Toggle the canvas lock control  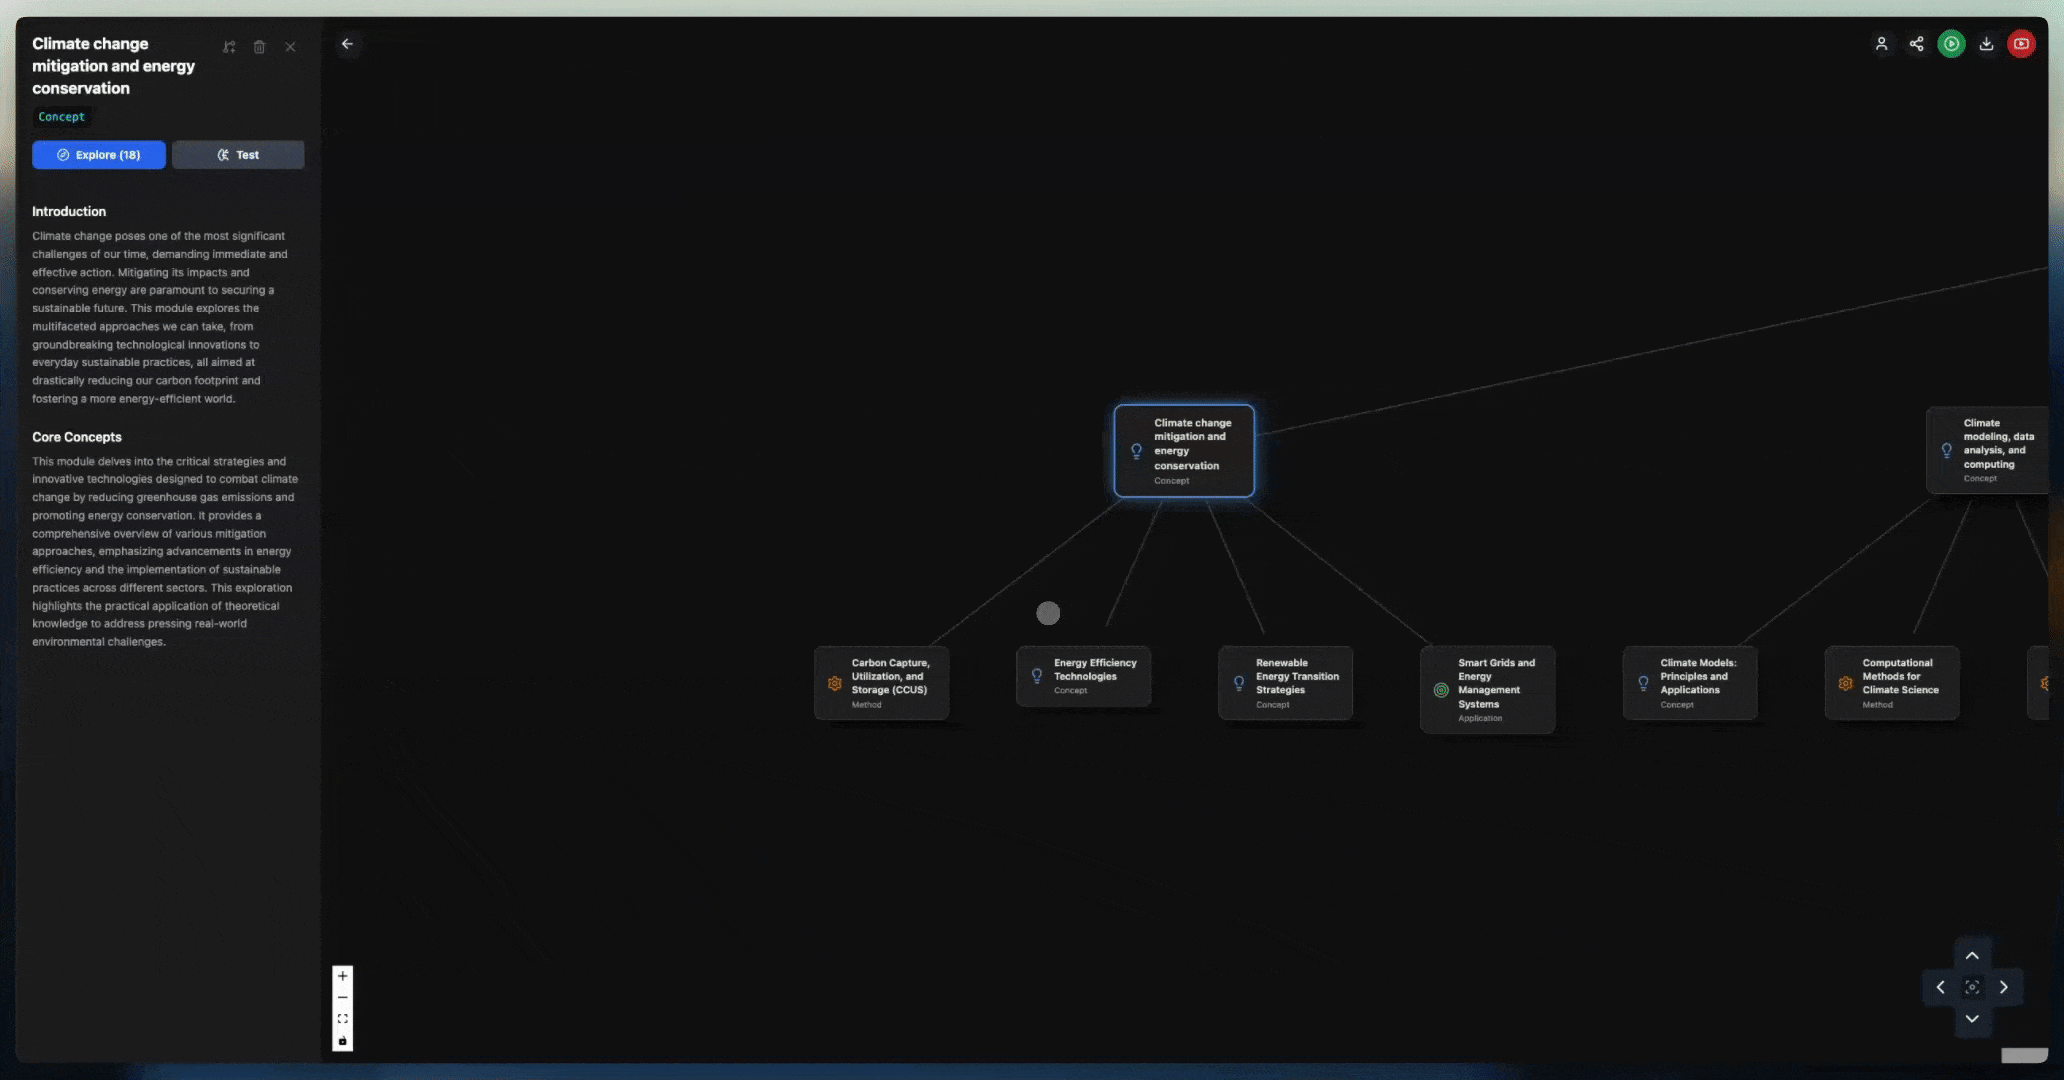pos(342,1041)
